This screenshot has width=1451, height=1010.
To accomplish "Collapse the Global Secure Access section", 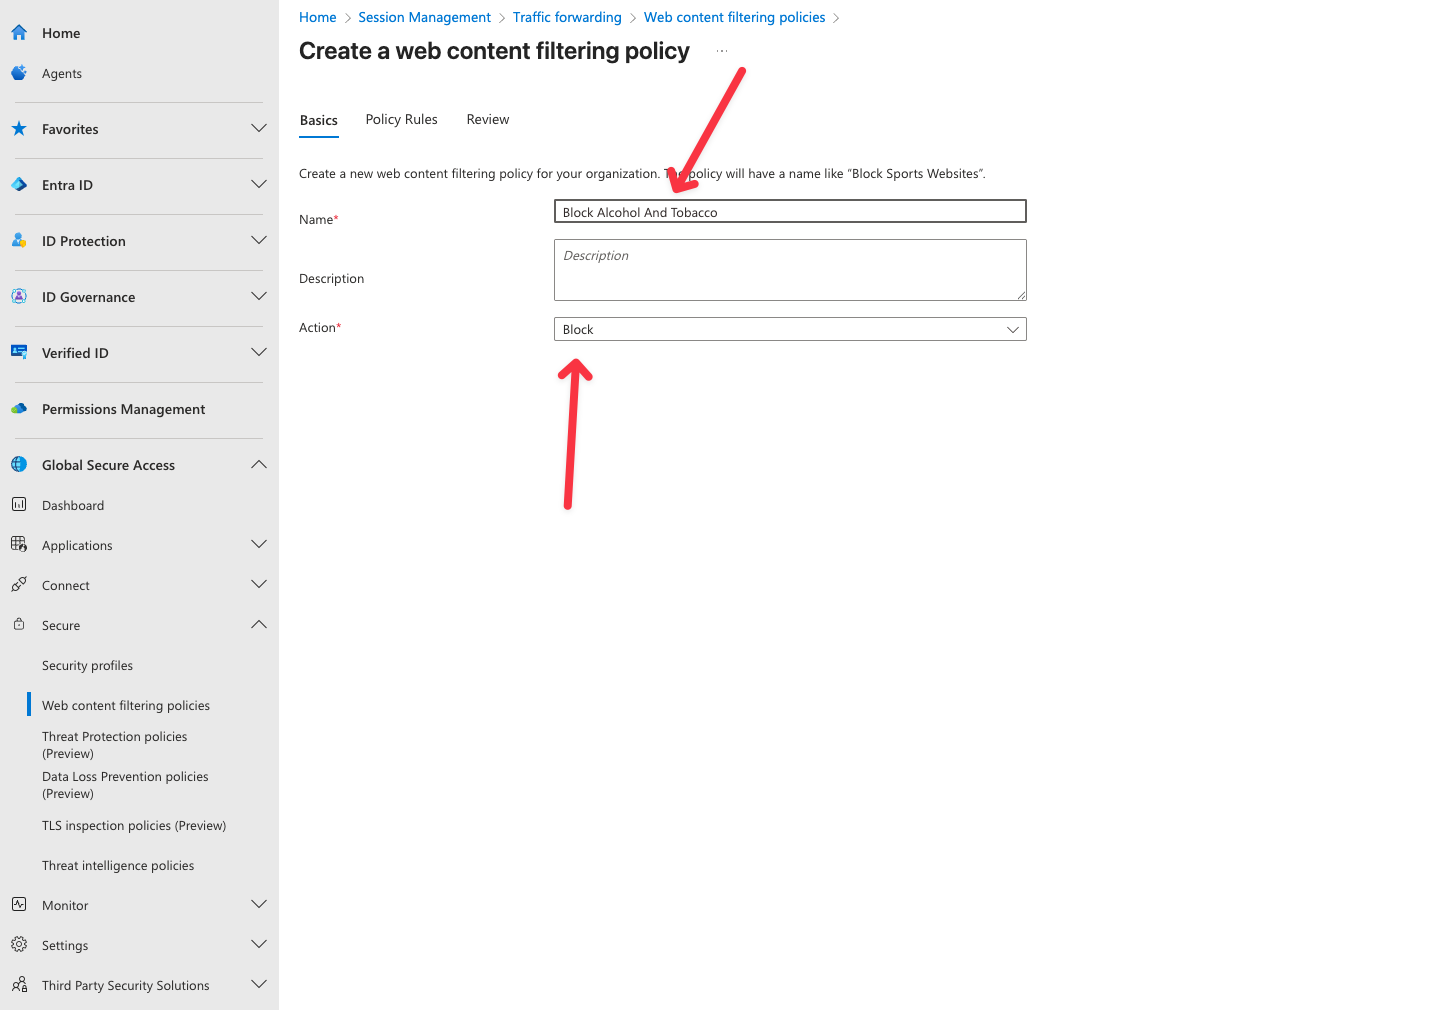I will (259, 465).
